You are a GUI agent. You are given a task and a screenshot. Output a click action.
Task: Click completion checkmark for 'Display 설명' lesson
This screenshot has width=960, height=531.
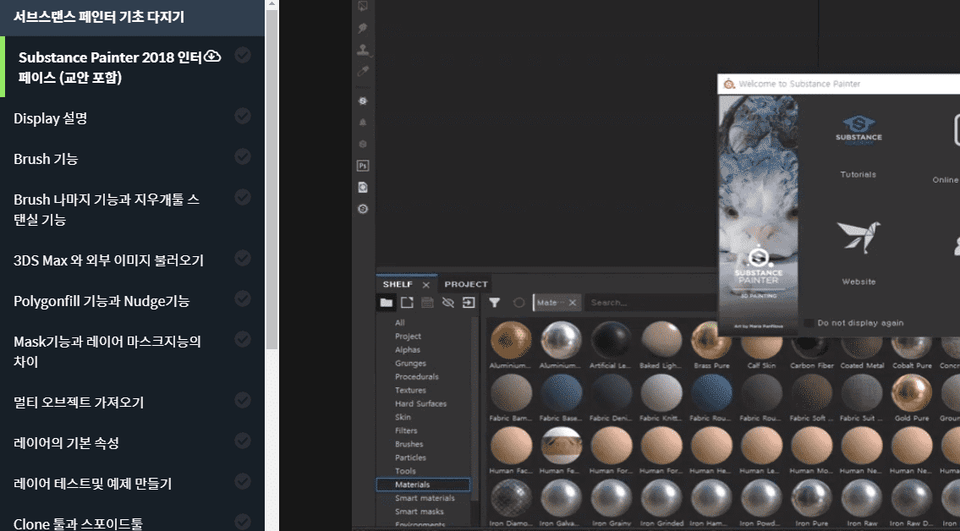click(x=242, y=117)
